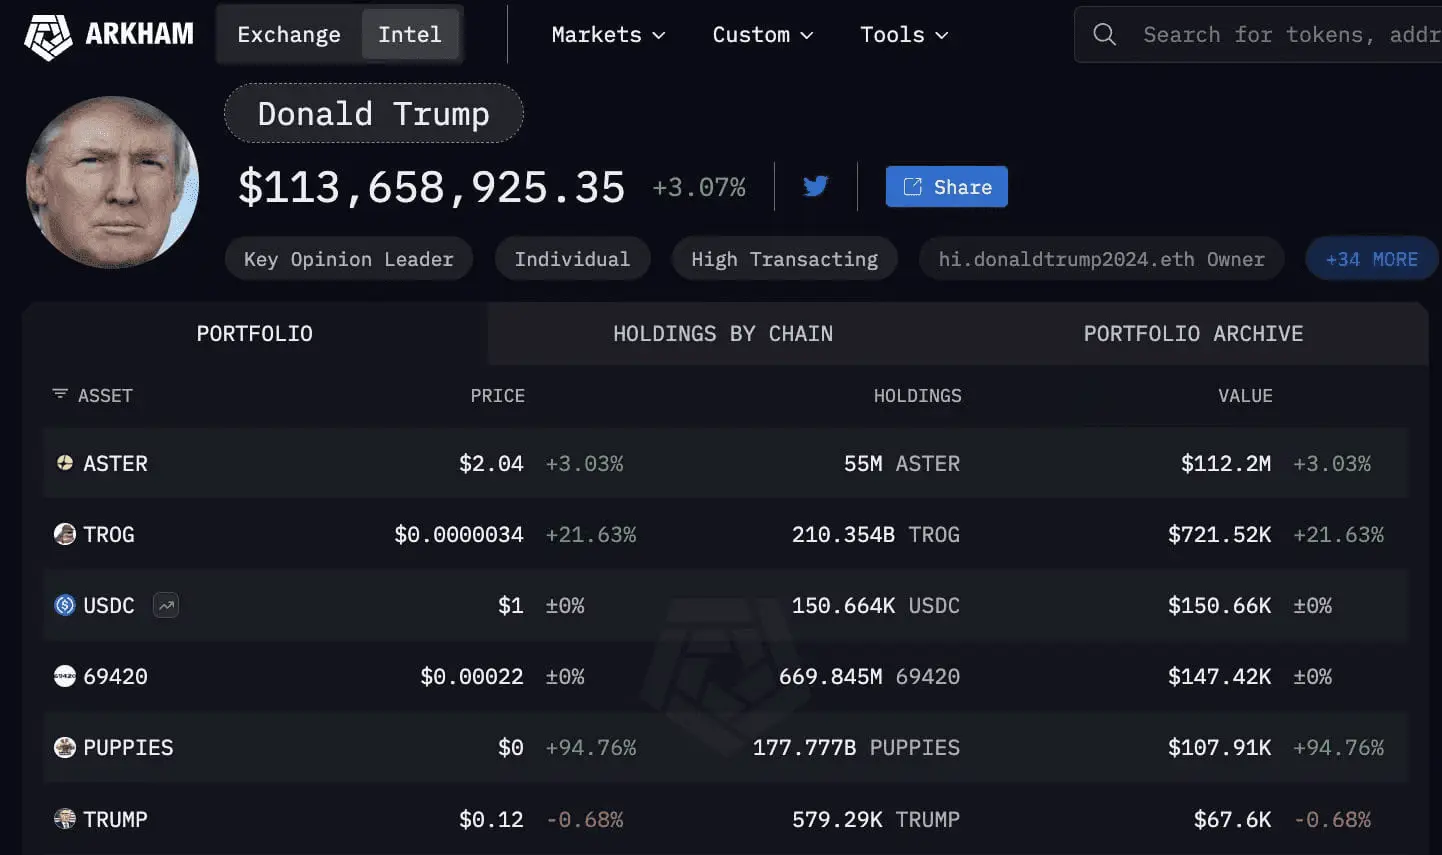Open the USDC chart trend icon
The width and height of the screenshot is (1442, 855).
point(166,605)
